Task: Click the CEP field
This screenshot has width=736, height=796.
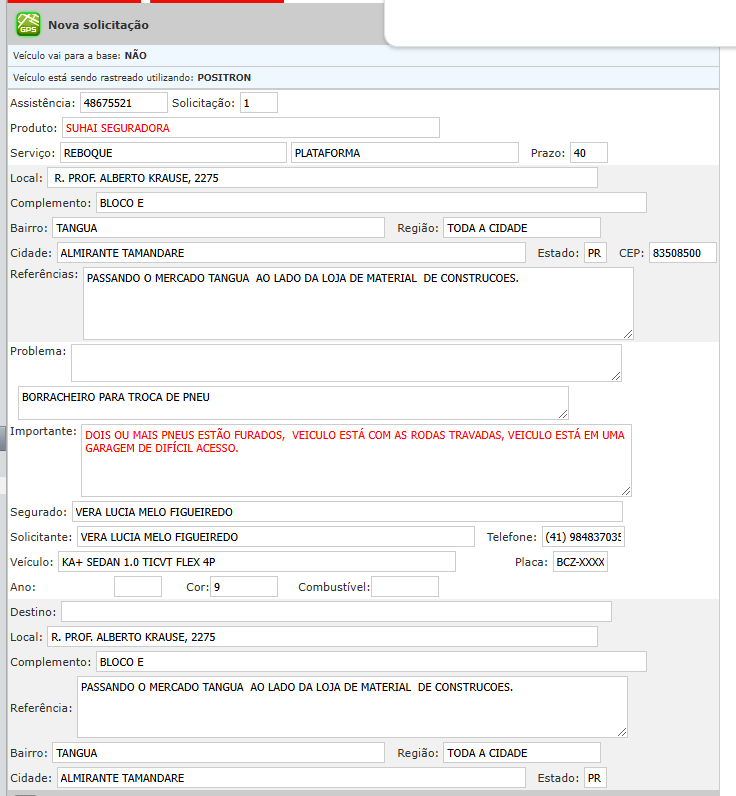Action: 682,253
